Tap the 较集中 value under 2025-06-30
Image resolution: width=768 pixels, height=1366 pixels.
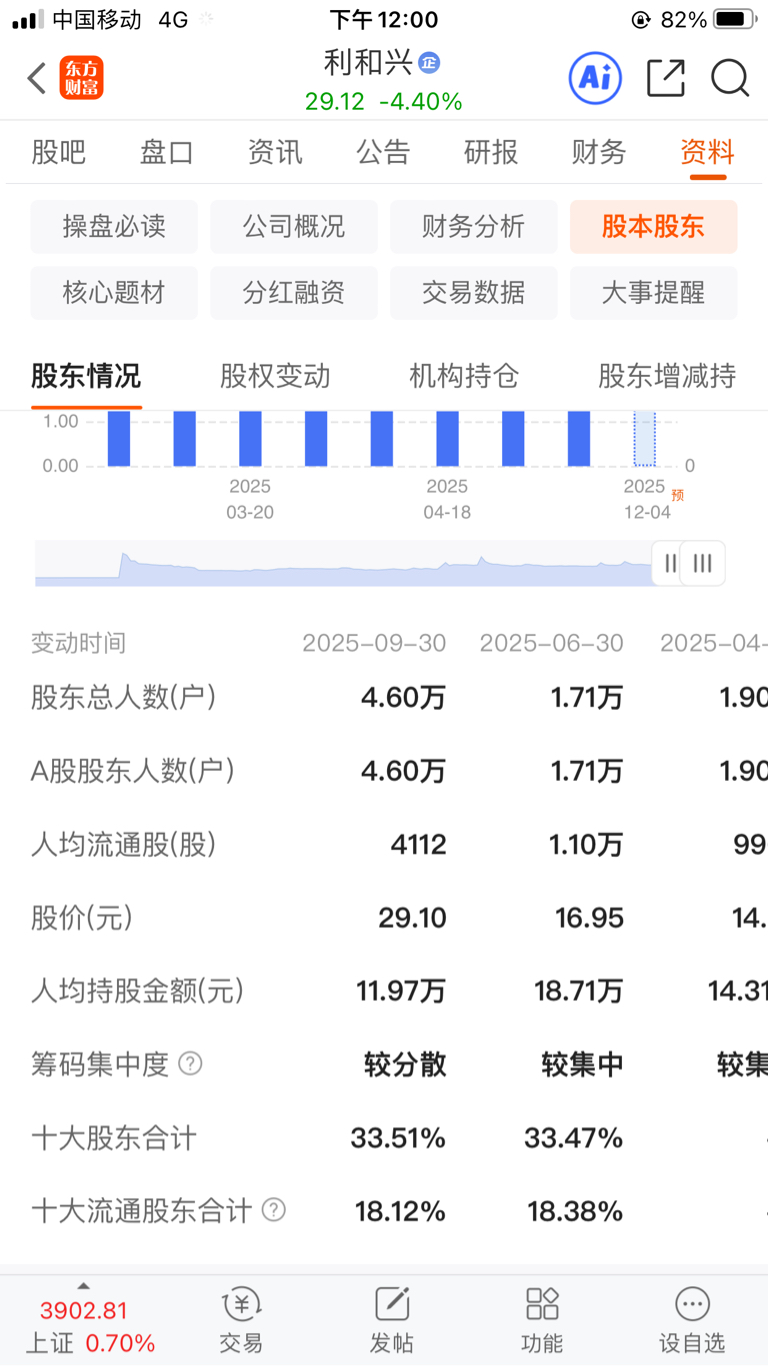tap(583, 1064)
